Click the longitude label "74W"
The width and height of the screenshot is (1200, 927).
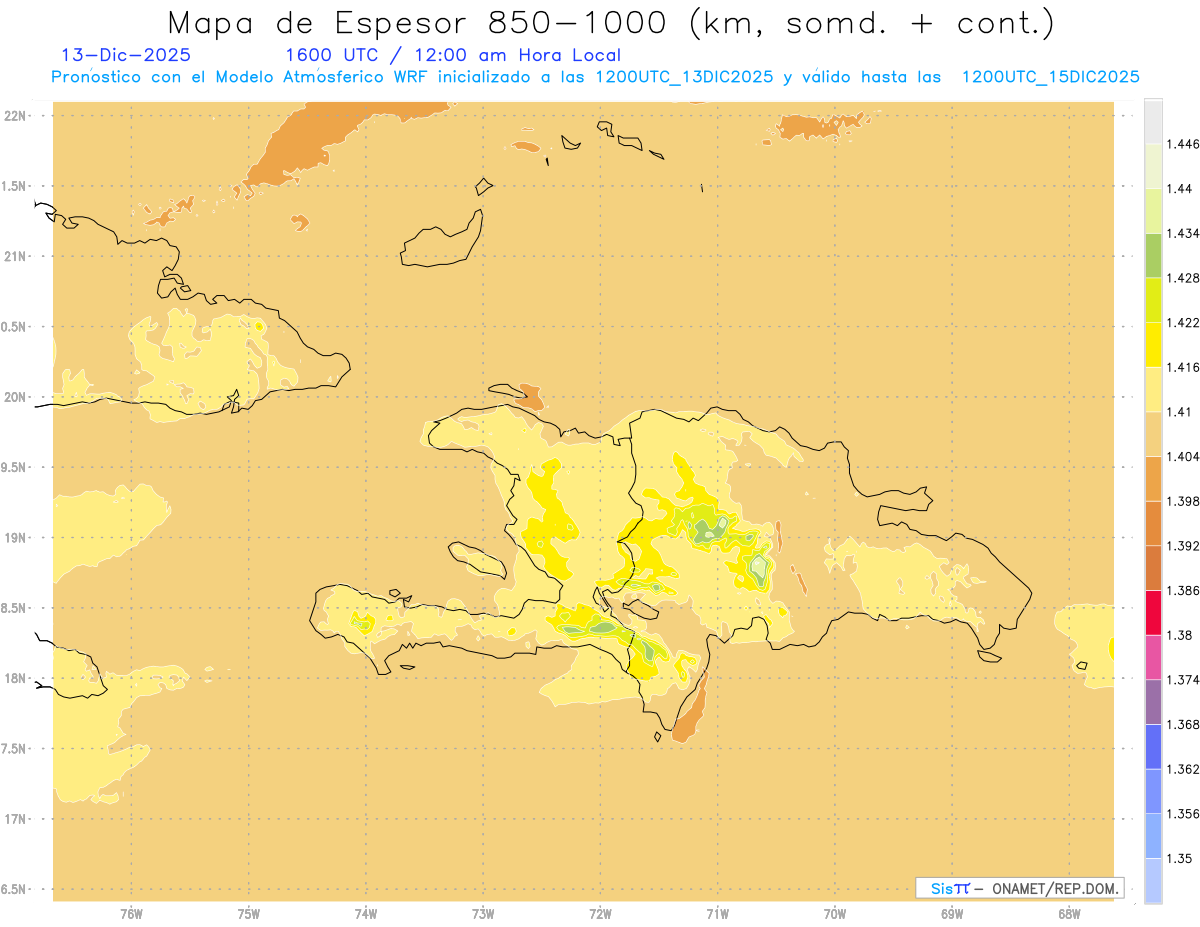pyautogui.click(x=366, y=914)
